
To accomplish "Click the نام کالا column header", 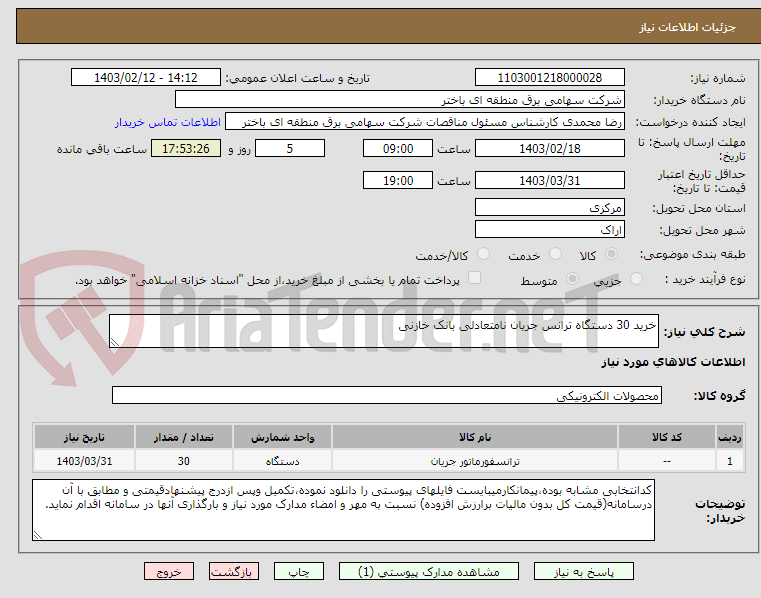I will (x=475, y=437).
